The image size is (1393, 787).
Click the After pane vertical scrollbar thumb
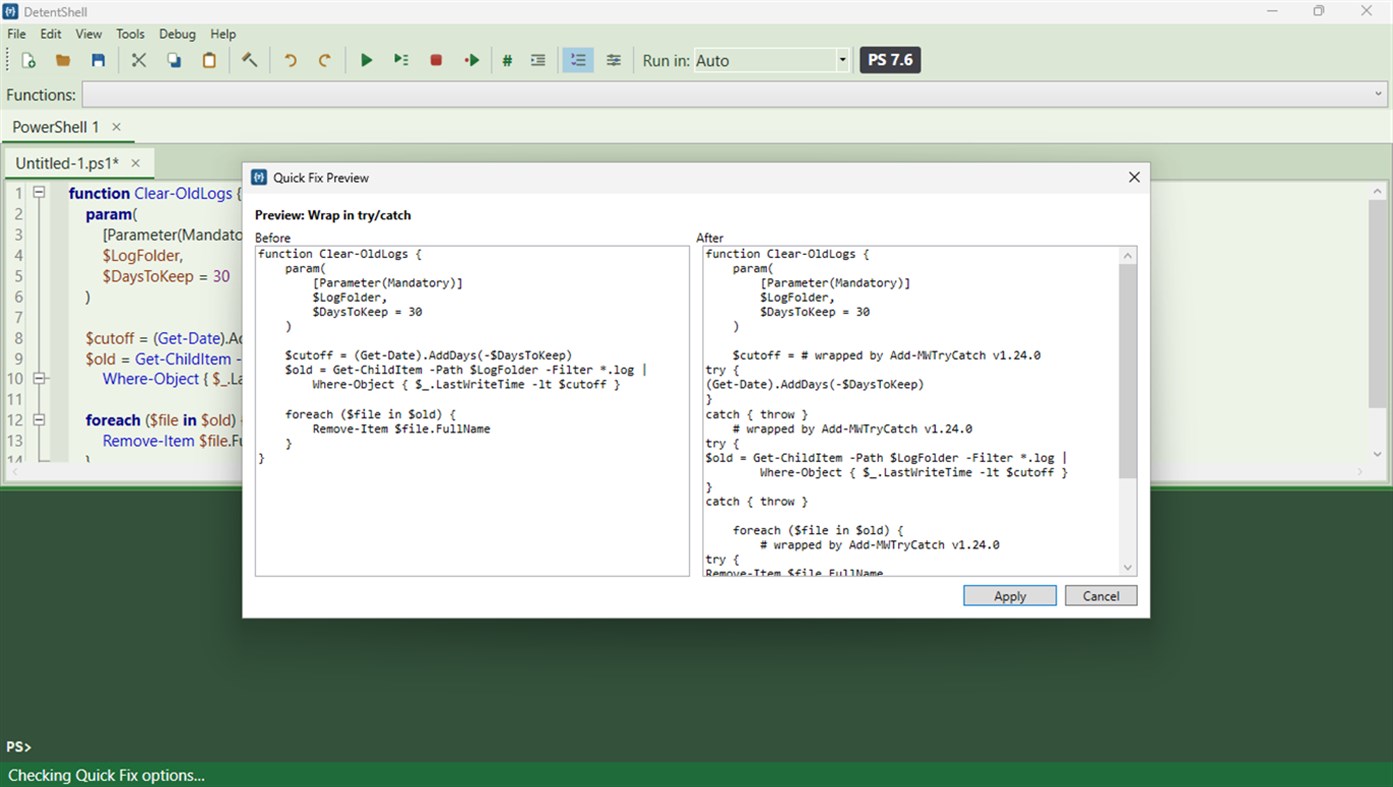[x=1128, y=371]
